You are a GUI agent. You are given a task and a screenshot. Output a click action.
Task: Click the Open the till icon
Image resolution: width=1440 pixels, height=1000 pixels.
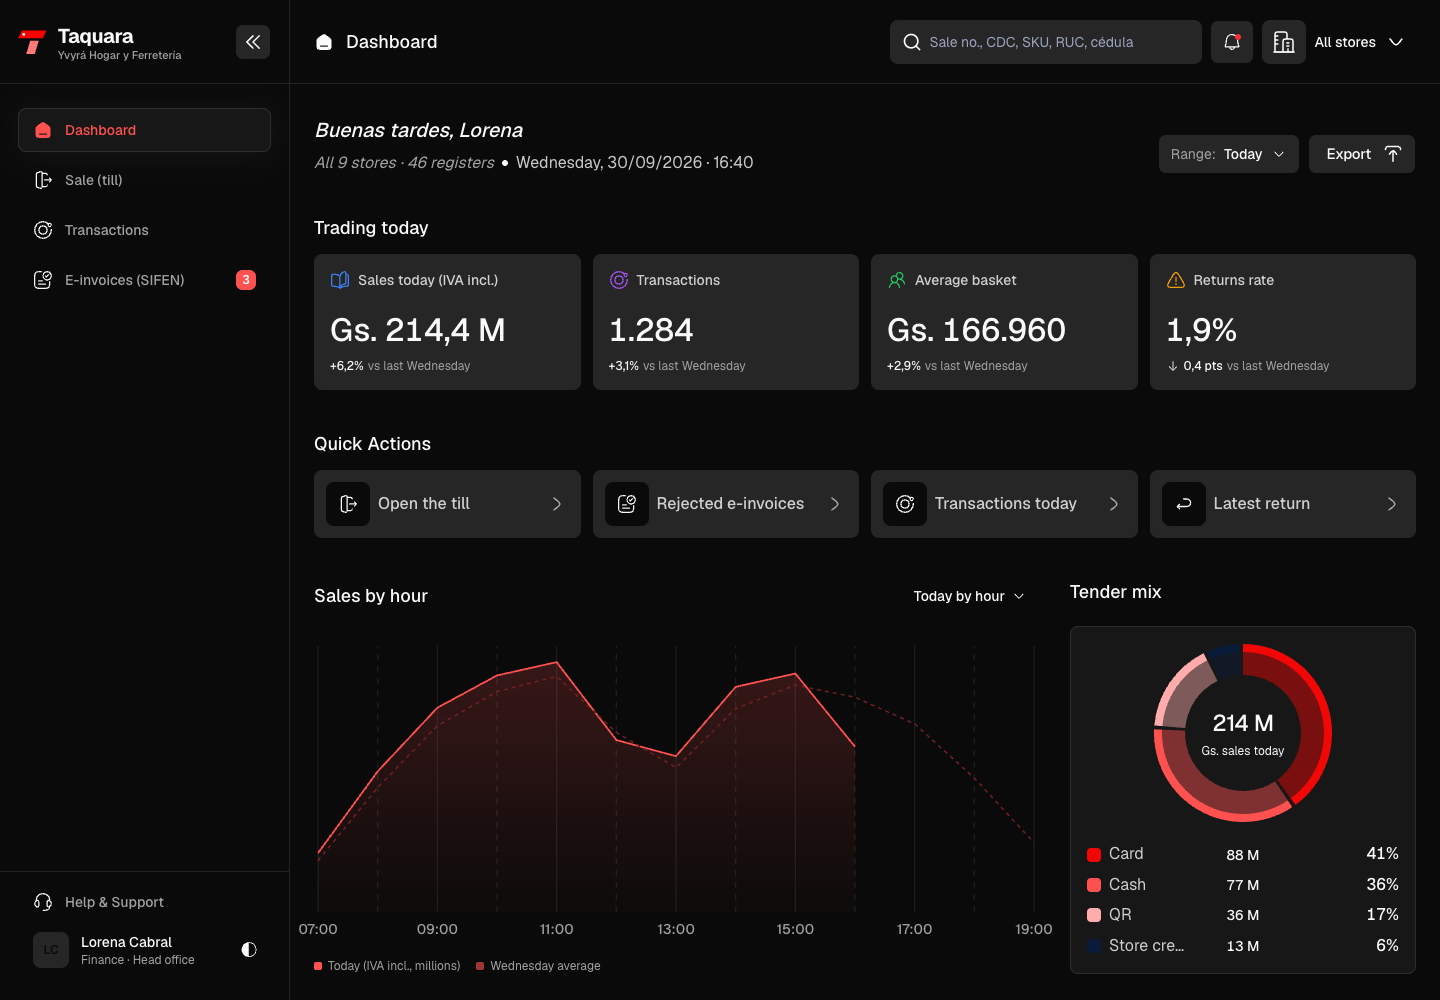(x=348, y=504)
